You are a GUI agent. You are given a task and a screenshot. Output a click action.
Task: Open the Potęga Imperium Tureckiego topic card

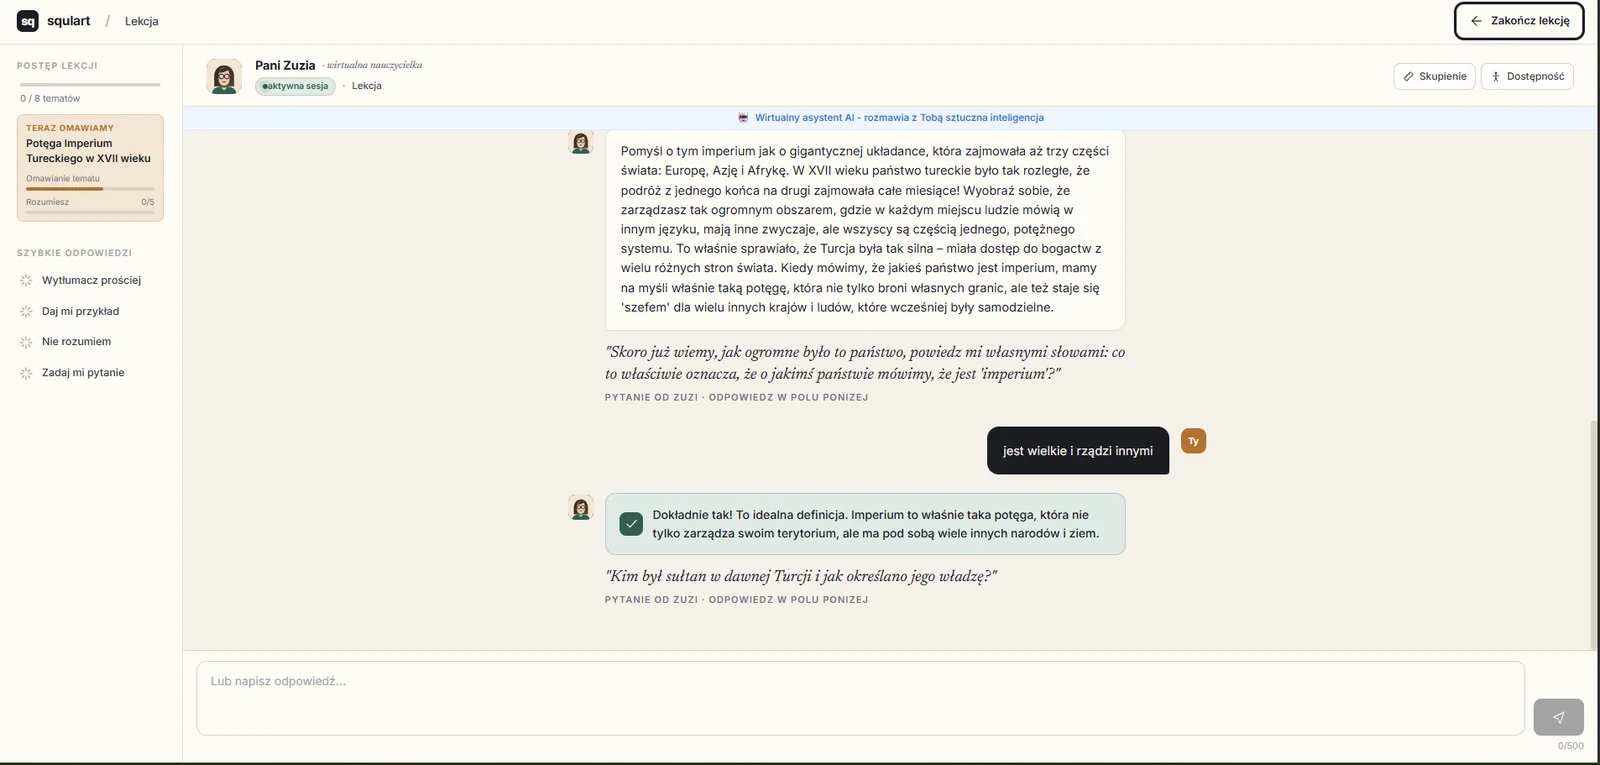tap(90, 168)
